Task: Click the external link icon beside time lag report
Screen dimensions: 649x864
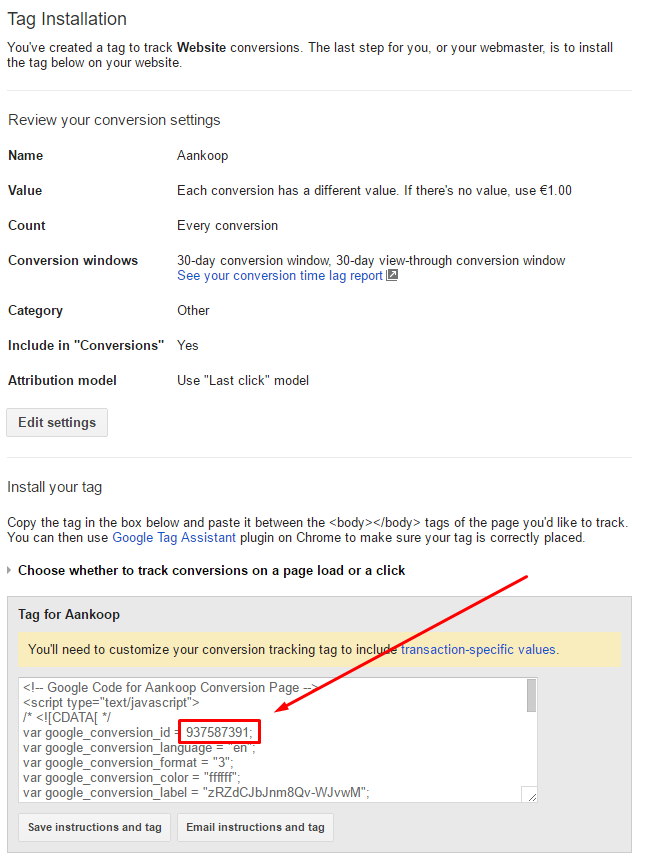Action: (x=392, y=276)
